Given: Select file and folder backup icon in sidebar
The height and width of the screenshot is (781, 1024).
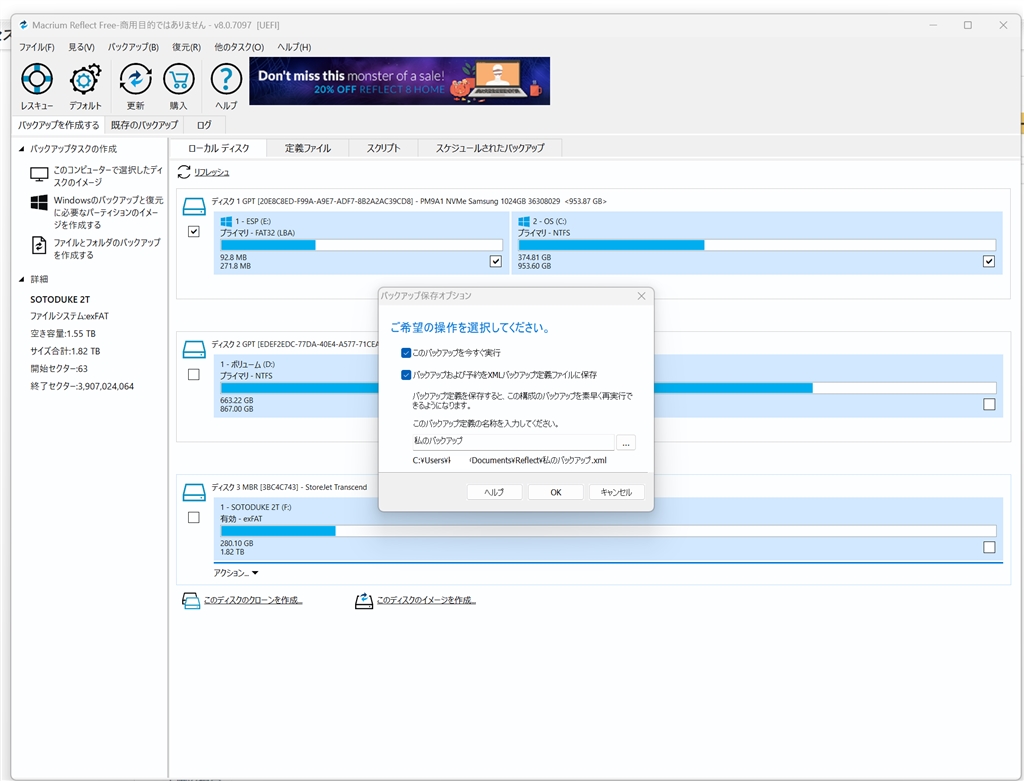Looking at the screenshot, I should pos(39,245).
